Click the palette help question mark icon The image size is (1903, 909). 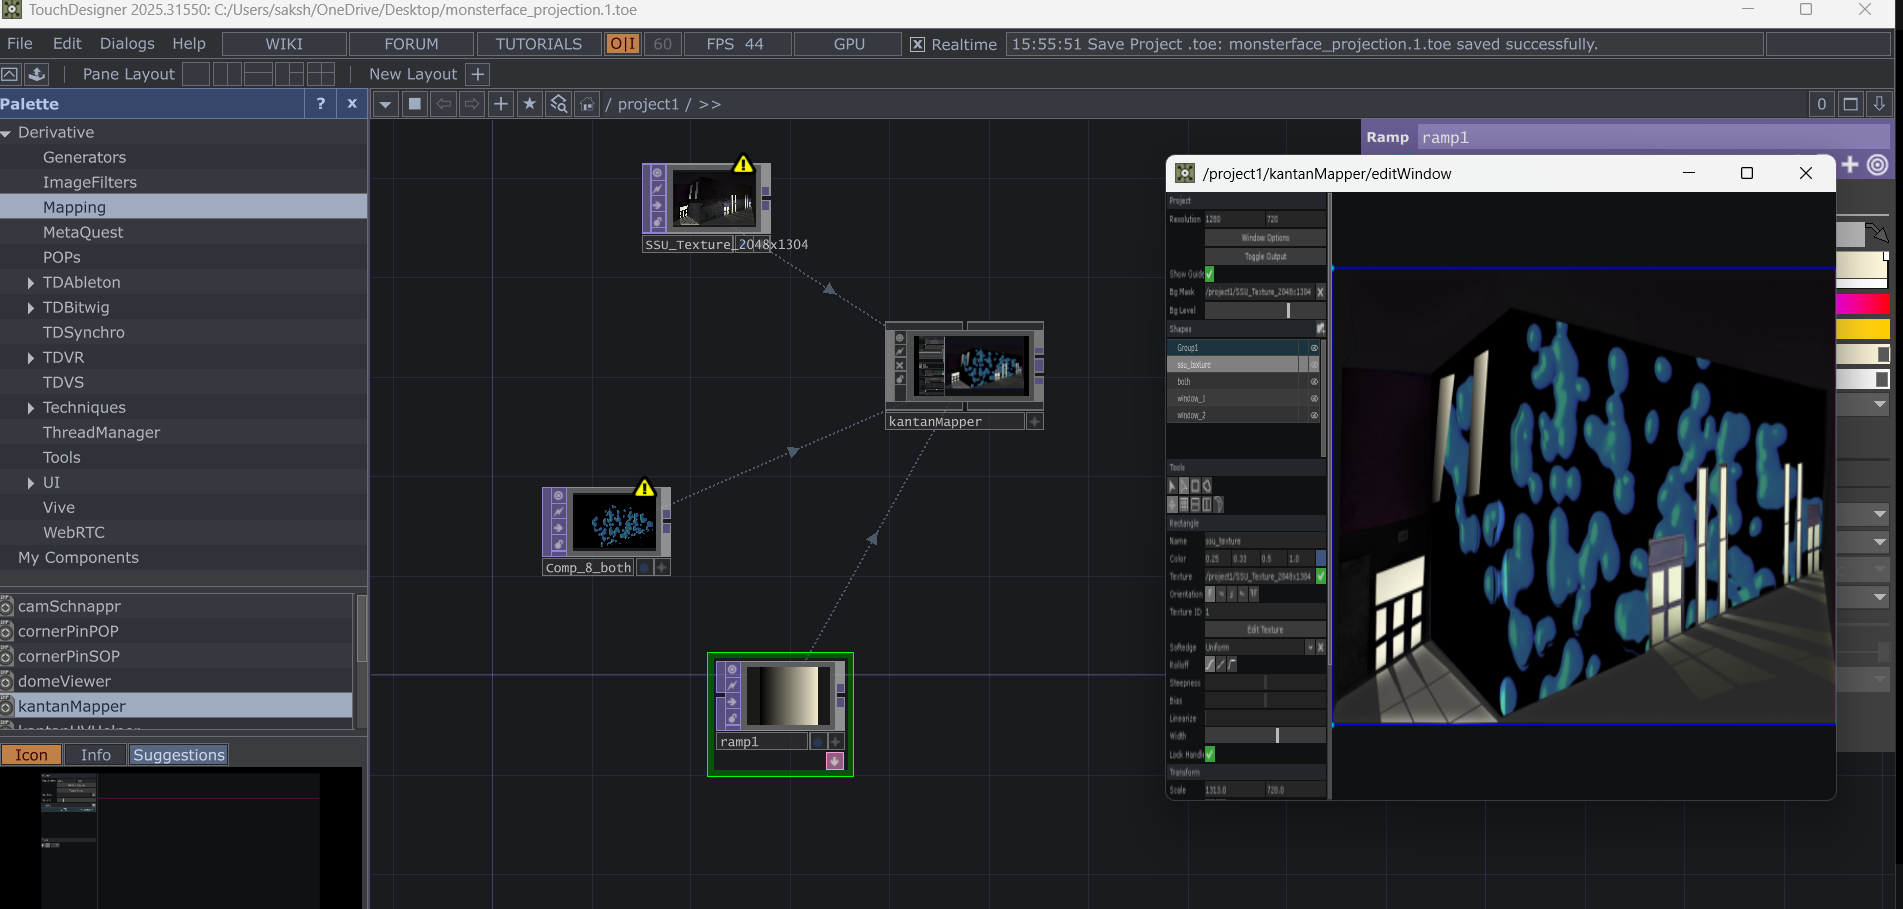(x=320, y=103)
